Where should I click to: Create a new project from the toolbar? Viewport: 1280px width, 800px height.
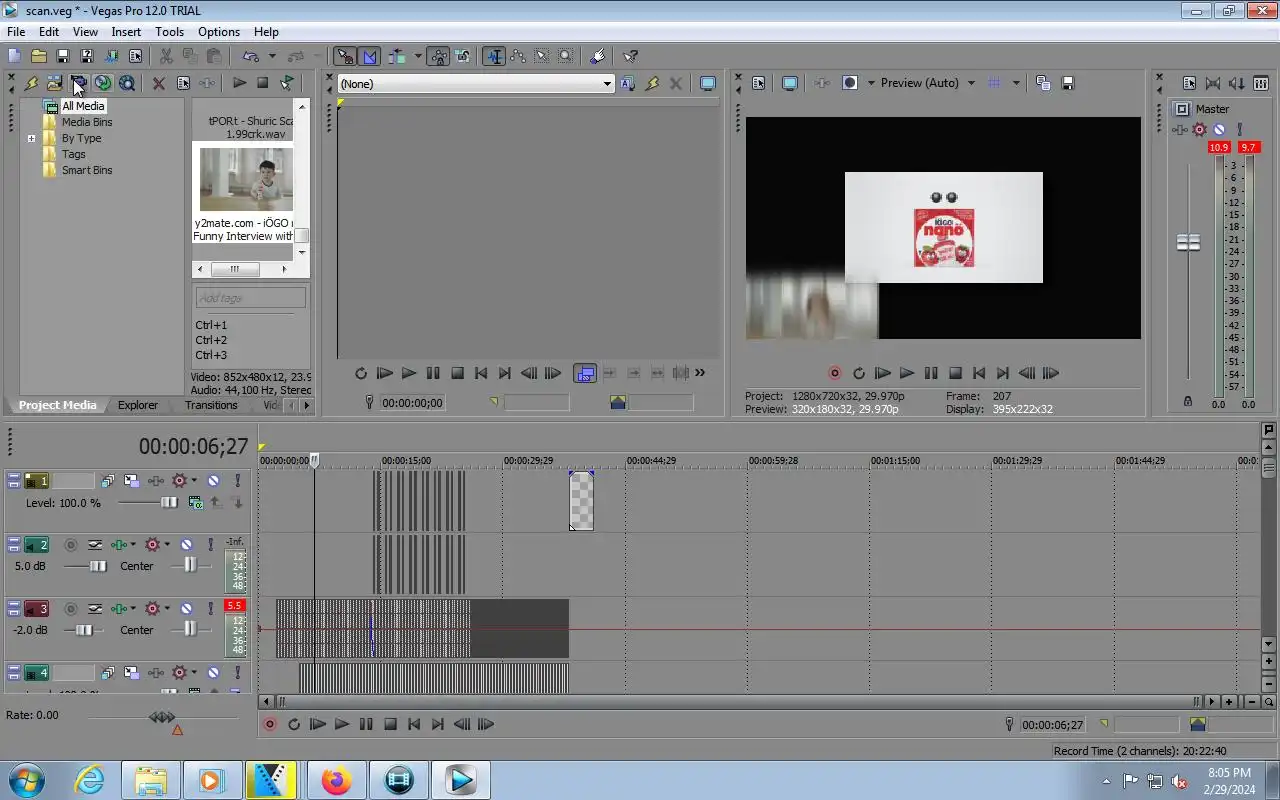pyautogui.click(x=14, y=56)
